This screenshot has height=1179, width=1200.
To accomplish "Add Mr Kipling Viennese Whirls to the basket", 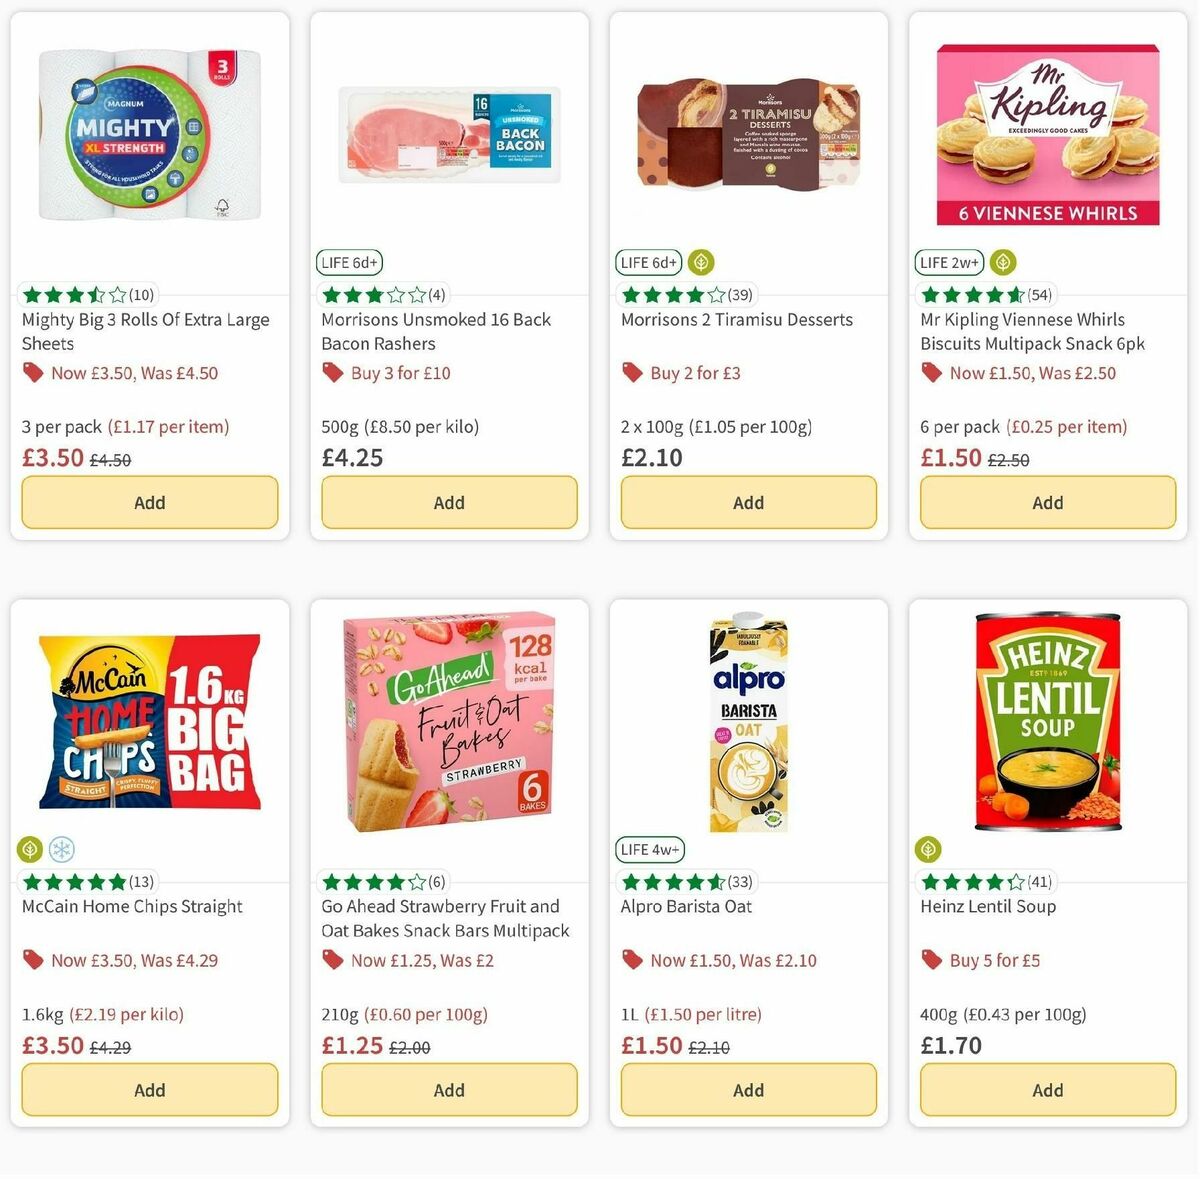I will pyautogui.click(x=1047, y=502).
